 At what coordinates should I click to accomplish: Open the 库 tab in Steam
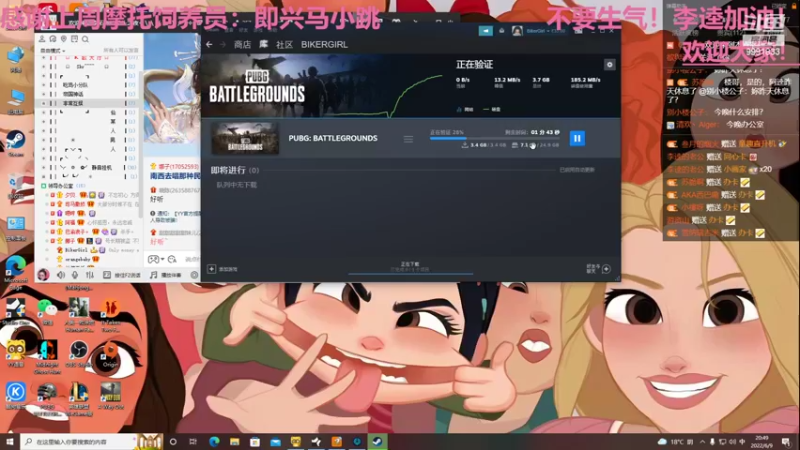[x=263, y=44]
